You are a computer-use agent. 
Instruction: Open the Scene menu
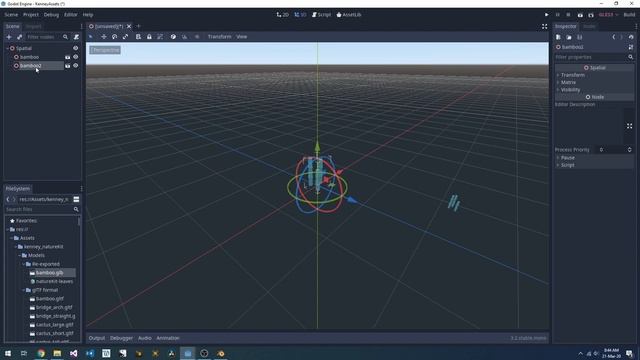(x=11, y=15)
